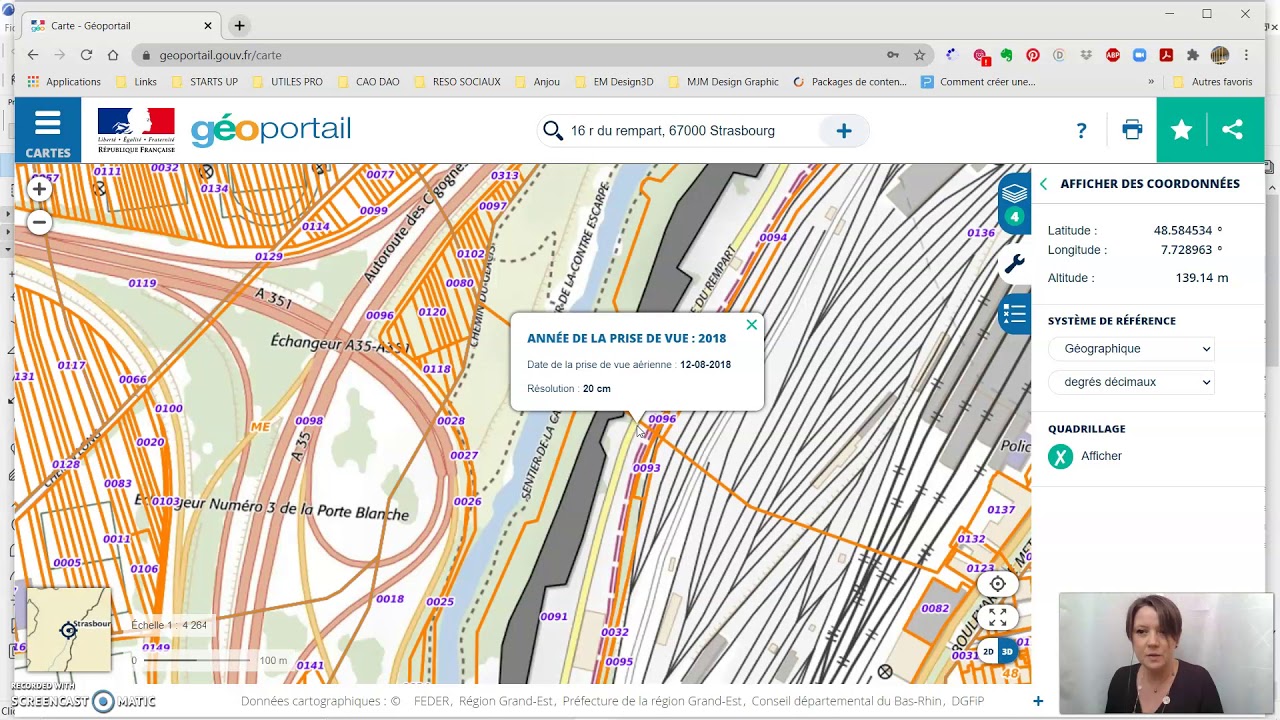Click the date 12-08-2018 in popup
Screen dimensions: 1280x720
705,365
